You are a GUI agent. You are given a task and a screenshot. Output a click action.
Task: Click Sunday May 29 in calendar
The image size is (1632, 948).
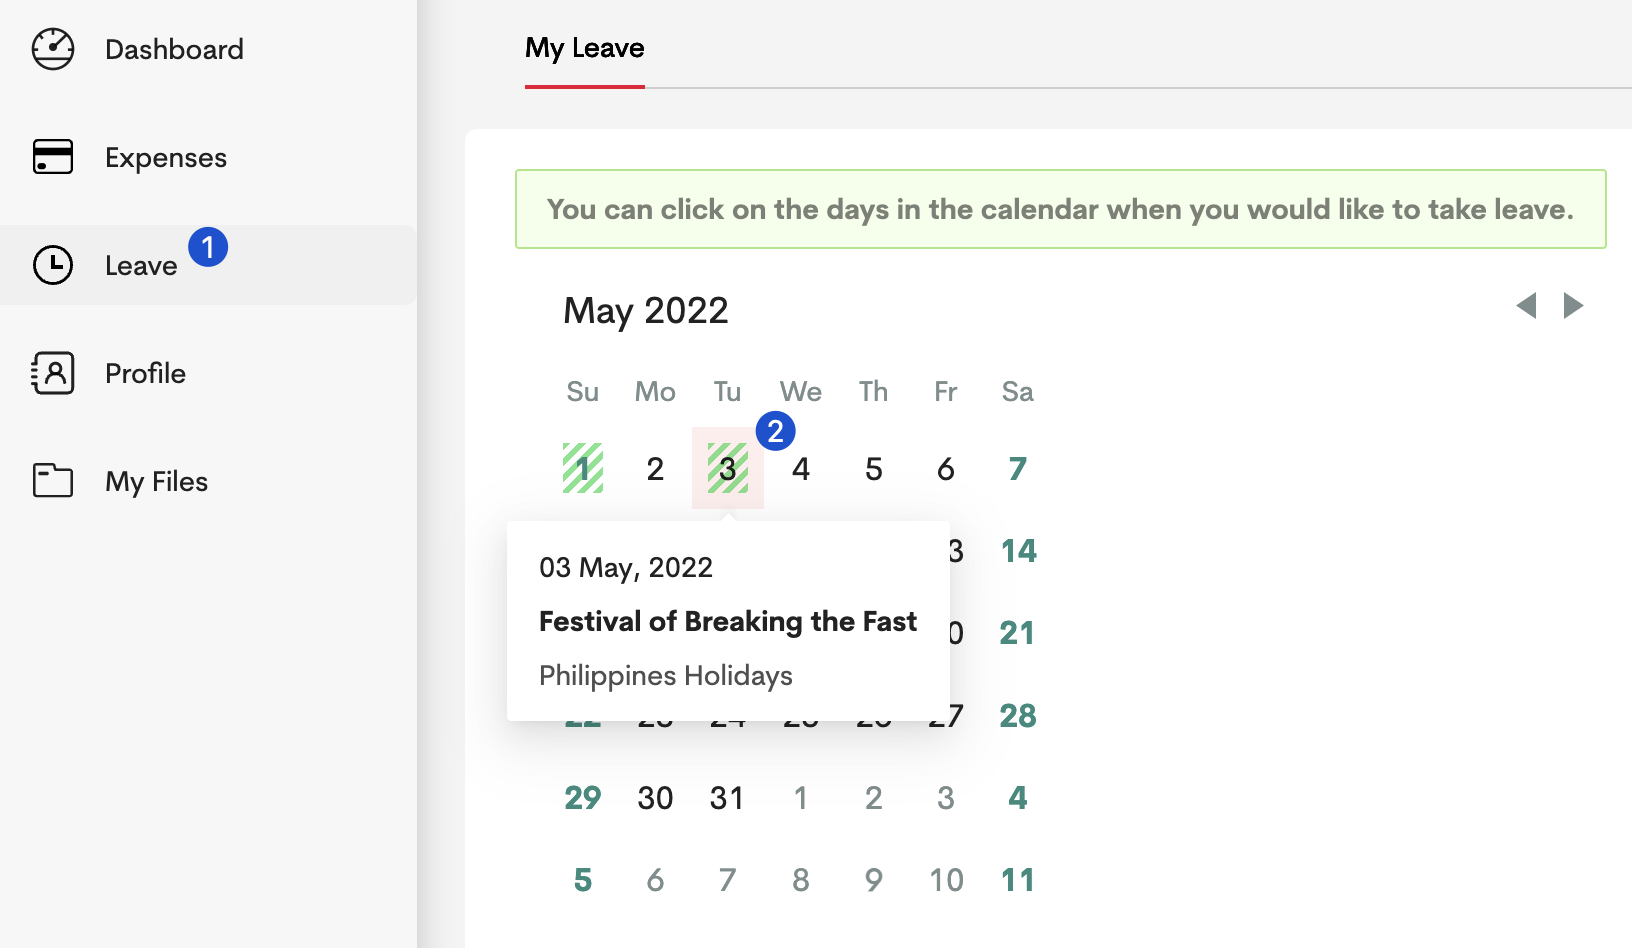[x=583, y=797]
